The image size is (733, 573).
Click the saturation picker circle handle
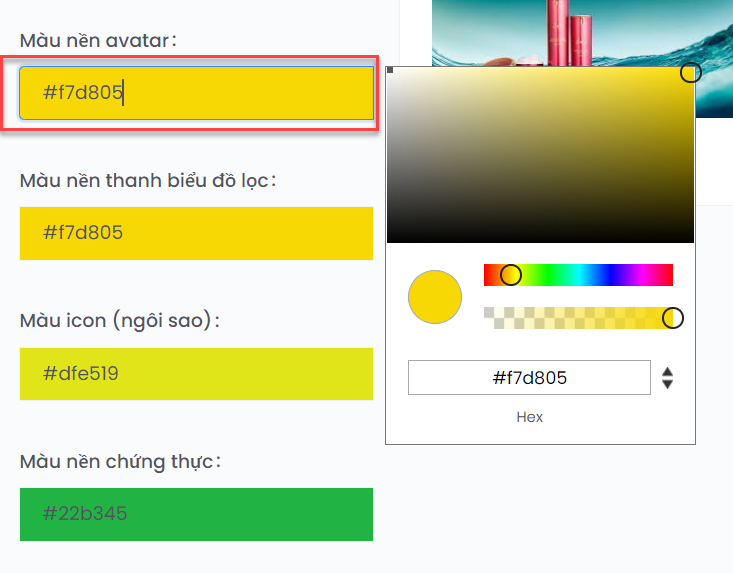click(x=690, y=72)
